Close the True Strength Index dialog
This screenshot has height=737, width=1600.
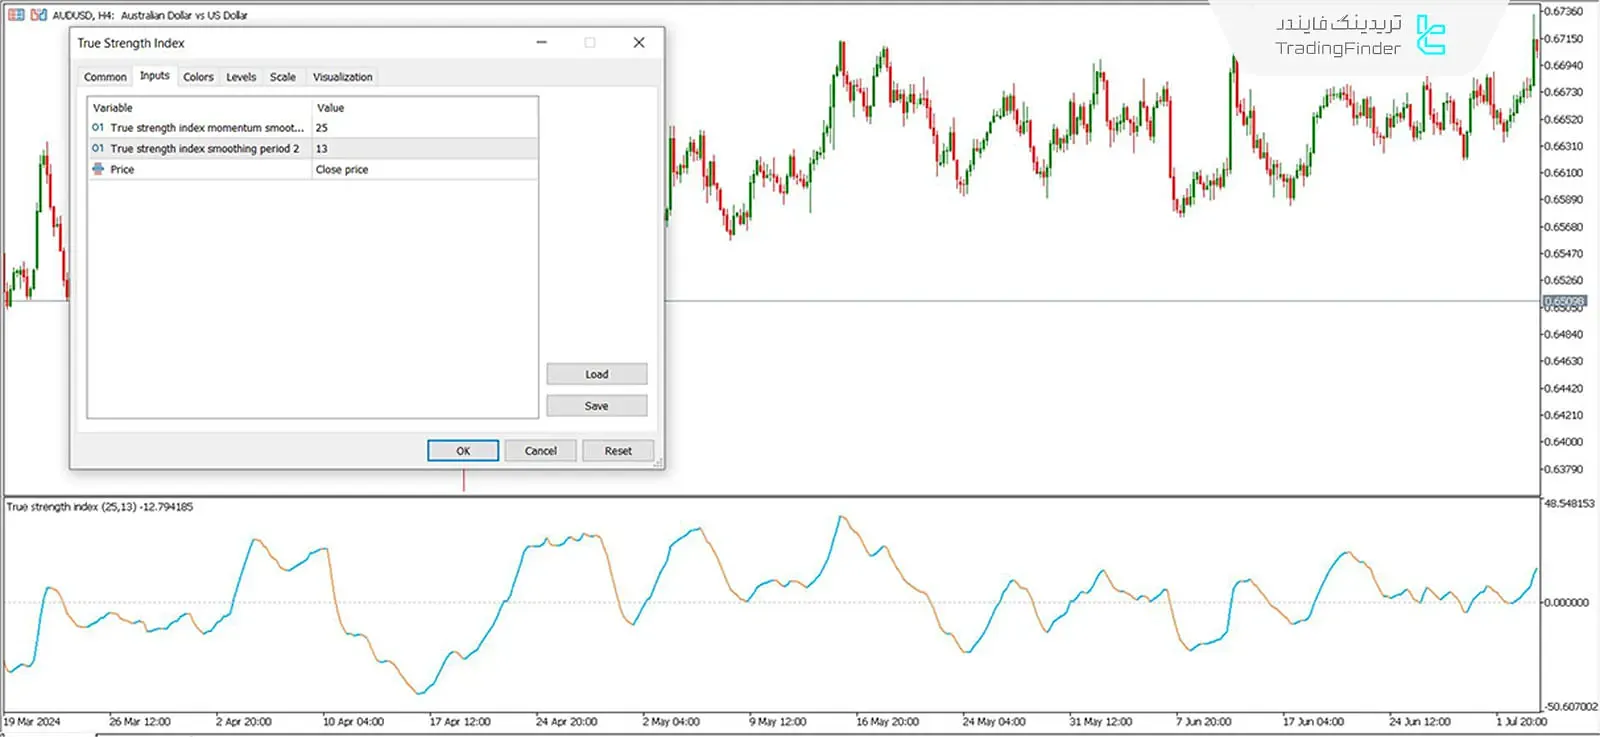[x=639, y=42]
